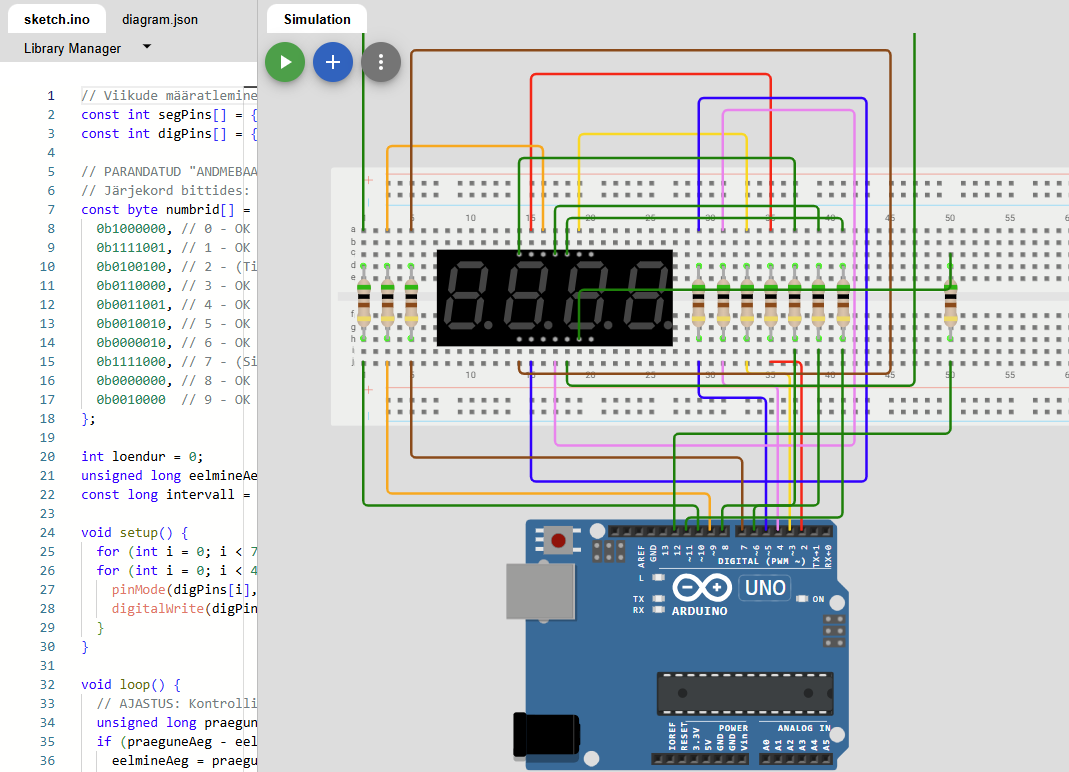Place cursor on the 'const int digPins[]' line
Viewport: 1069px width, 772px height.
pos(169,134)
